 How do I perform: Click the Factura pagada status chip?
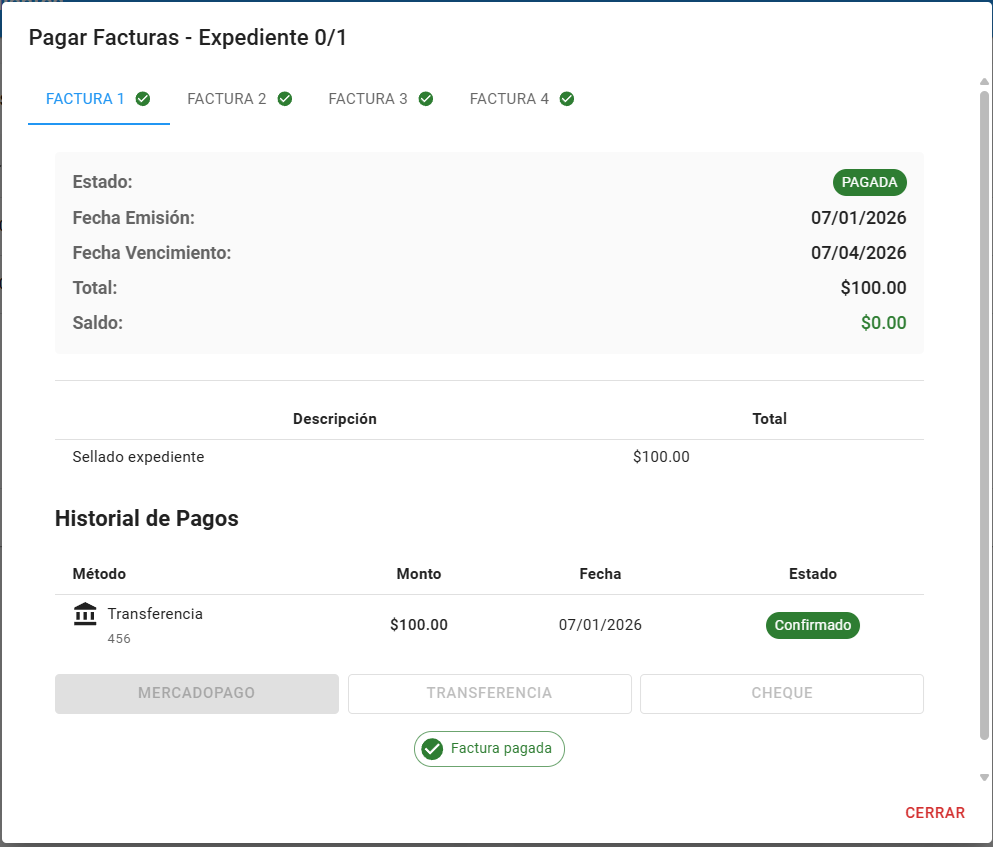pyautogui.click(x=489, y=748)
